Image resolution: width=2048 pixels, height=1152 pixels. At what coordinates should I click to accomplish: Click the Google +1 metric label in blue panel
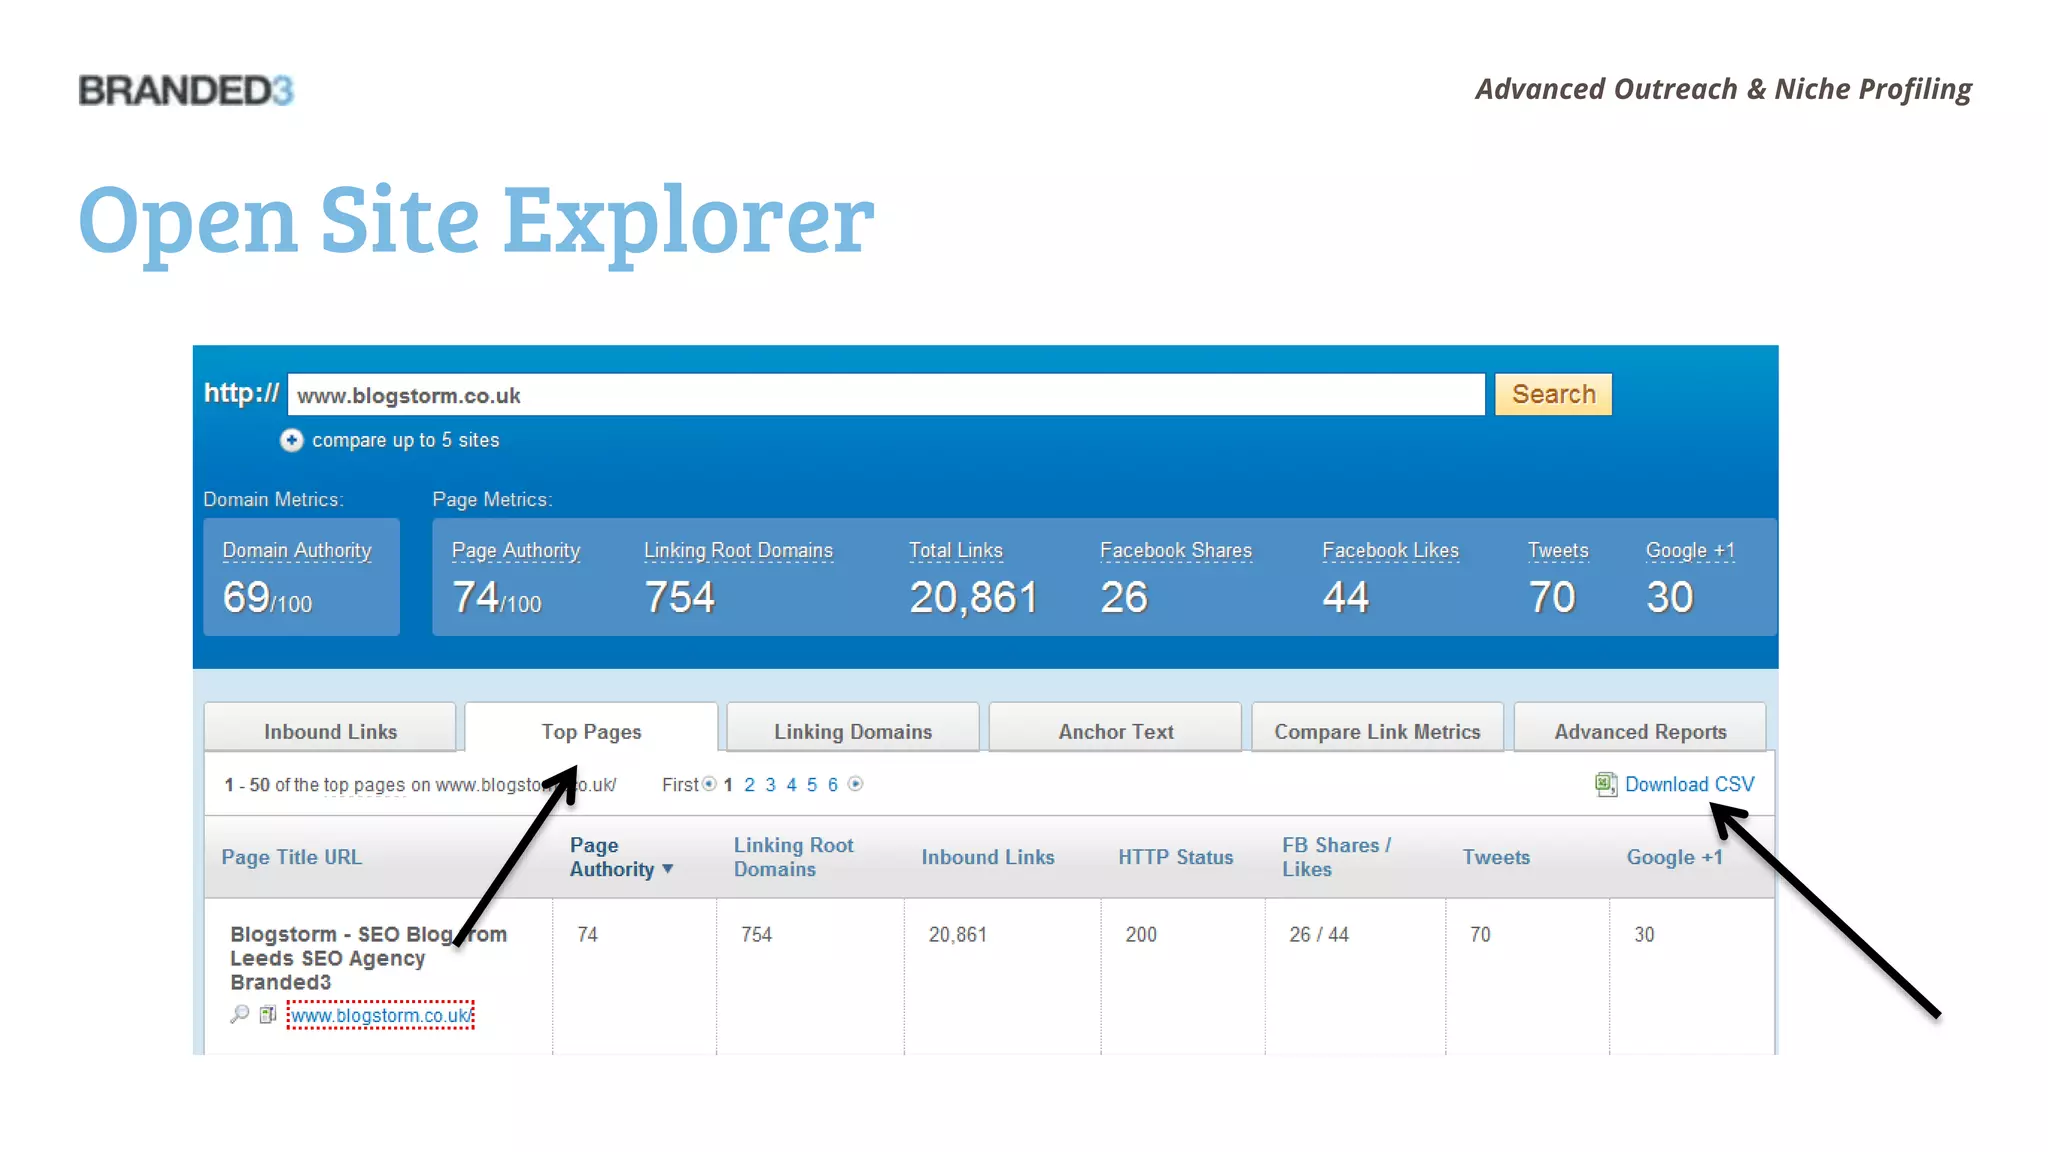[x=1690, y=551]
